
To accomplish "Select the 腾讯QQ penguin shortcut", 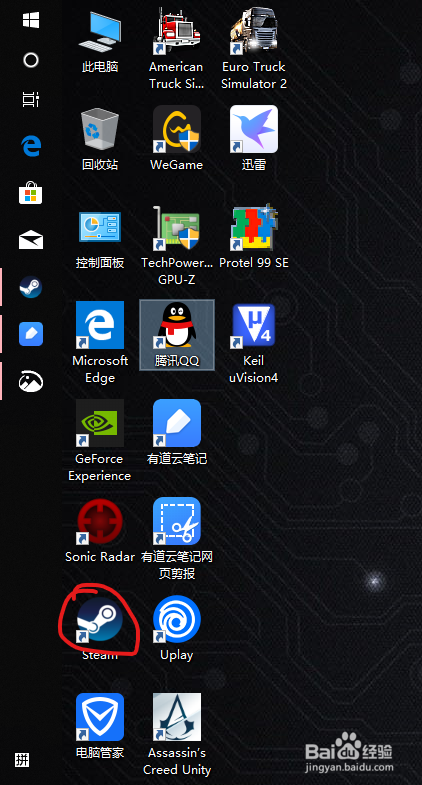I will pos(177,334).
